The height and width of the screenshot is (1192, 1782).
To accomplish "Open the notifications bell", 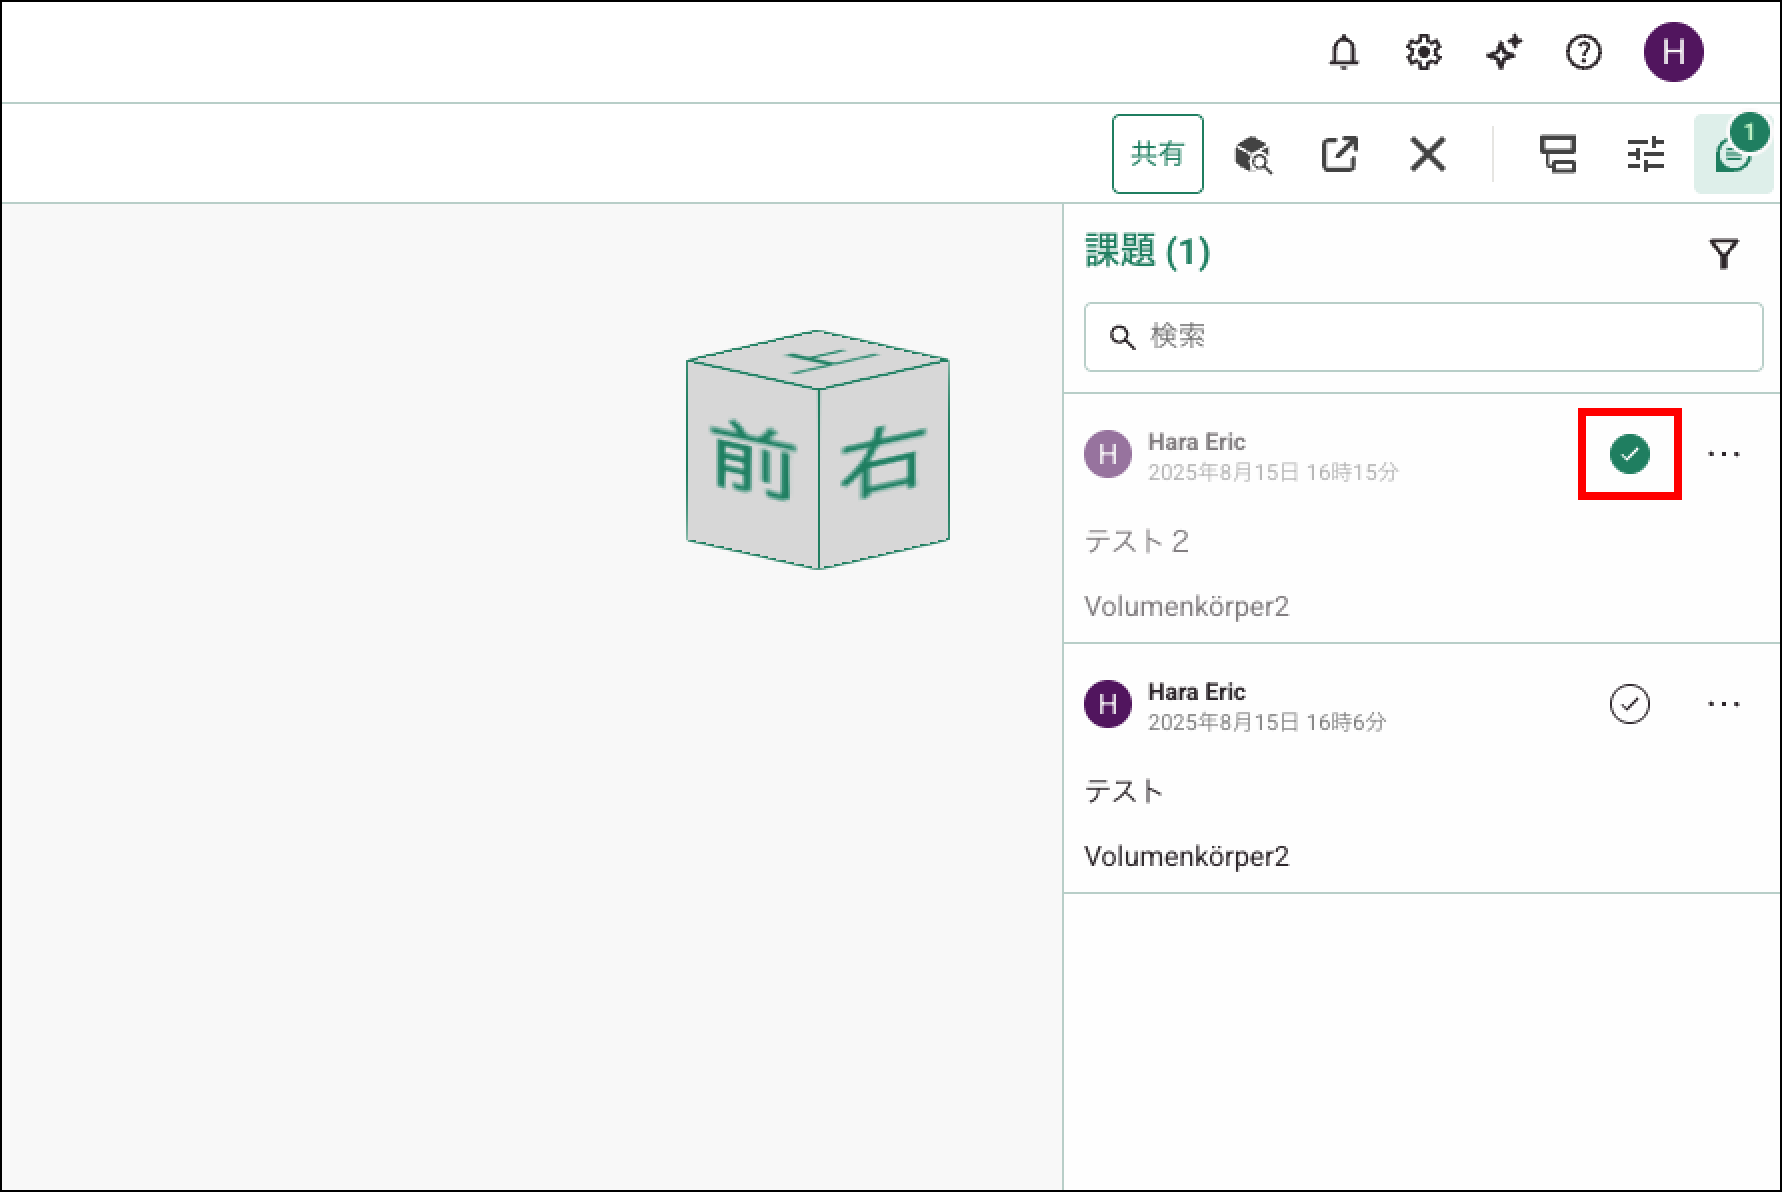I will coord(1343,52).
